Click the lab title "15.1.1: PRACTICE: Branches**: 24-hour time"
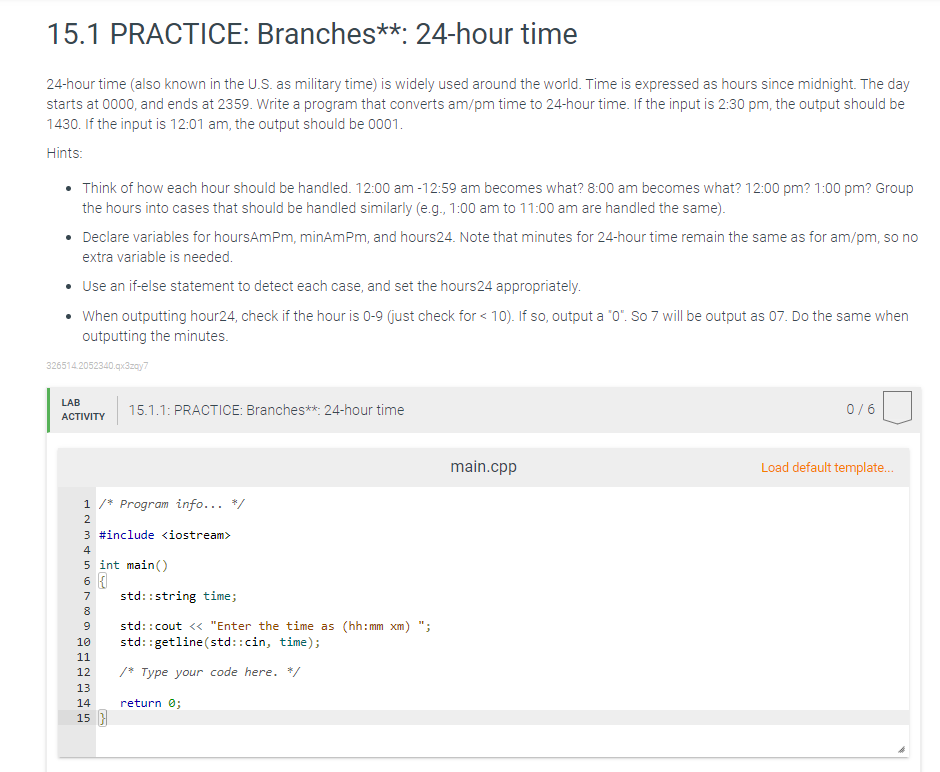The image size is (940, 772). pyautogui.click(x=266, y=409)
